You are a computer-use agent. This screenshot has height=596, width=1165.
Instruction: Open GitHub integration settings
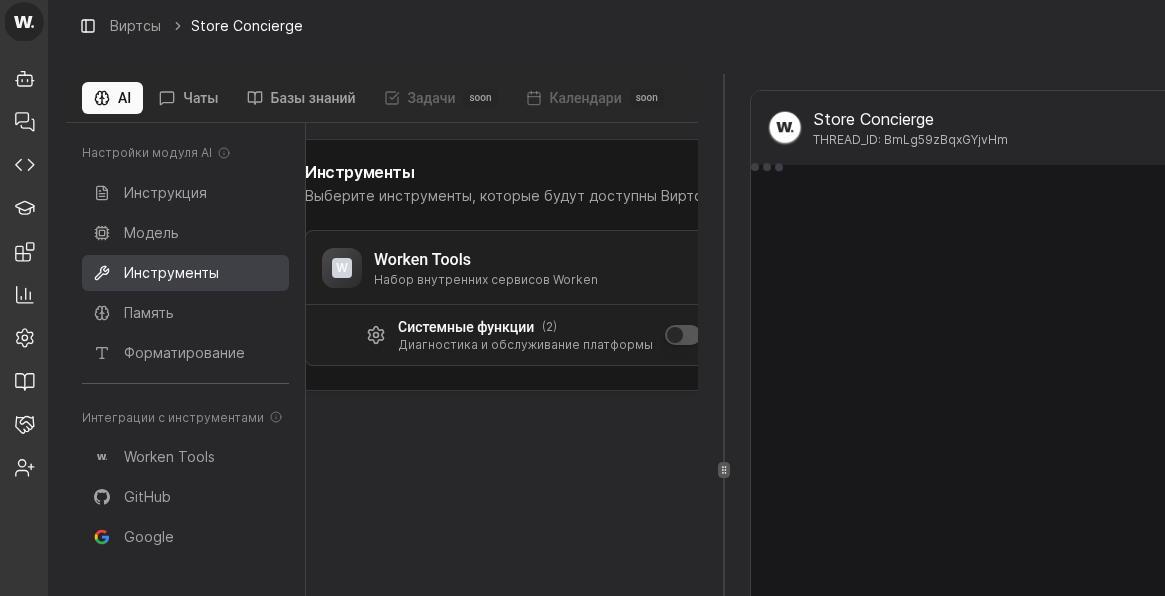[147, 497]
